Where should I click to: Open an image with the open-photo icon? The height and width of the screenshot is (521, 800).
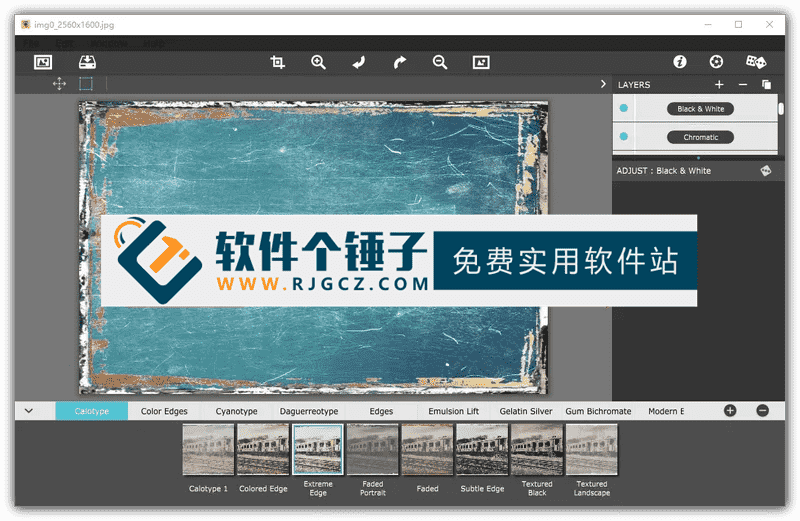tap(43, 62)
